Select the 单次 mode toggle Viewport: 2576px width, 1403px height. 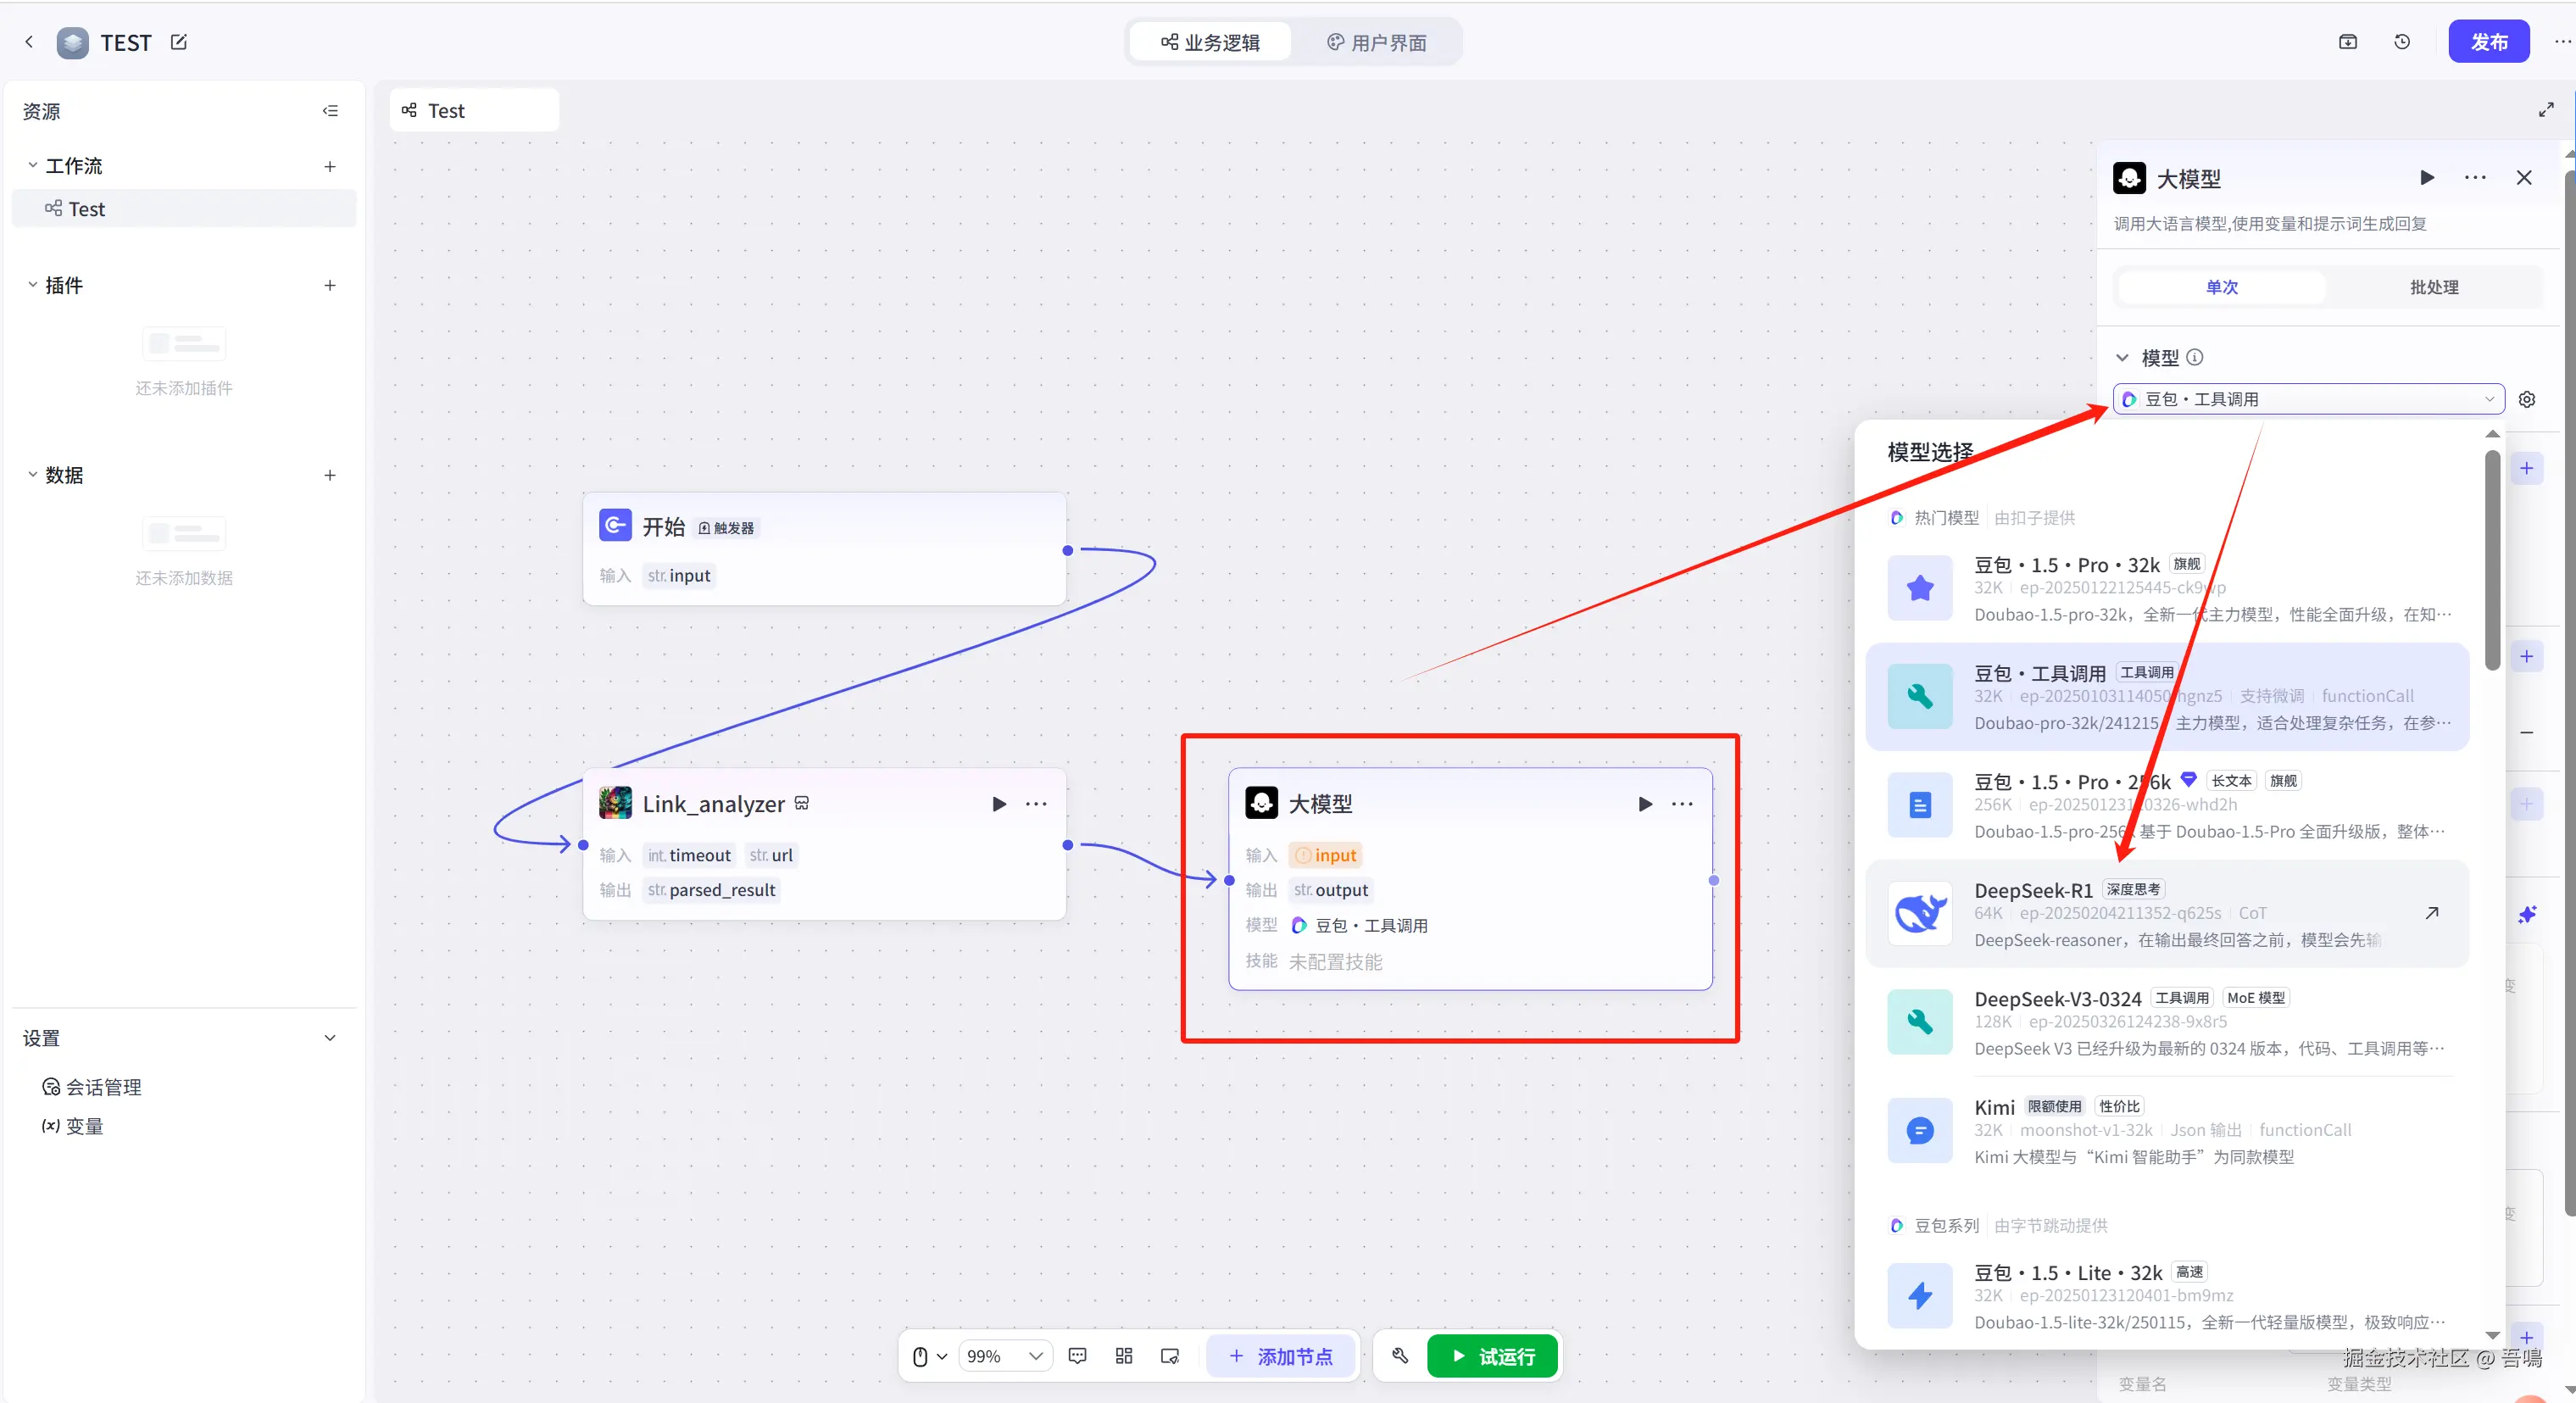click(2222, 287)
